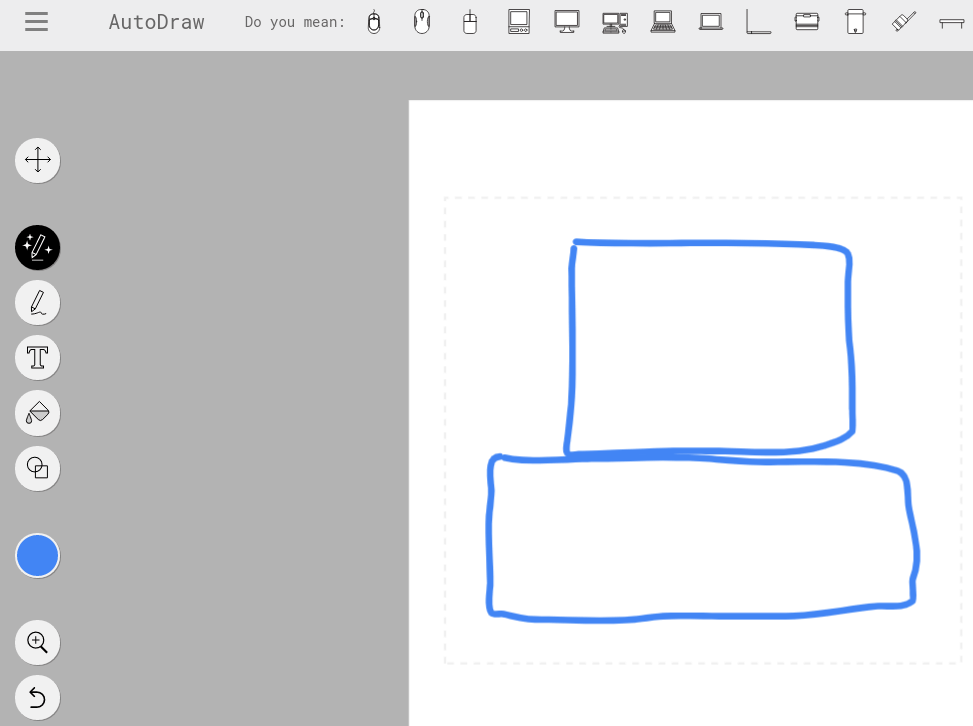This screenshot has width=973, height=726.
Task: Select the Type text tool
Action: pos(38,358)
